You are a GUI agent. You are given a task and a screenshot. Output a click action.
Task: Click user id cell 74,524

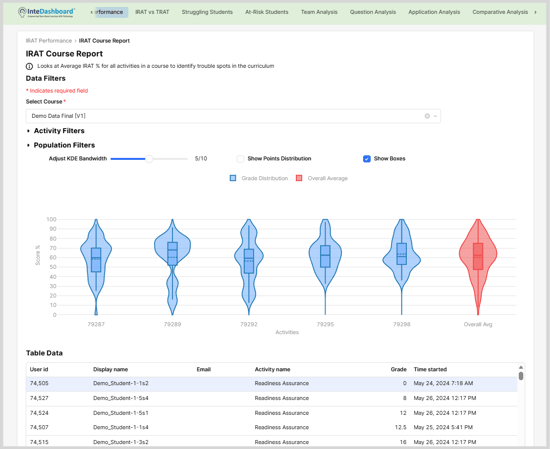pyautogui.click(x=39, y=413)
